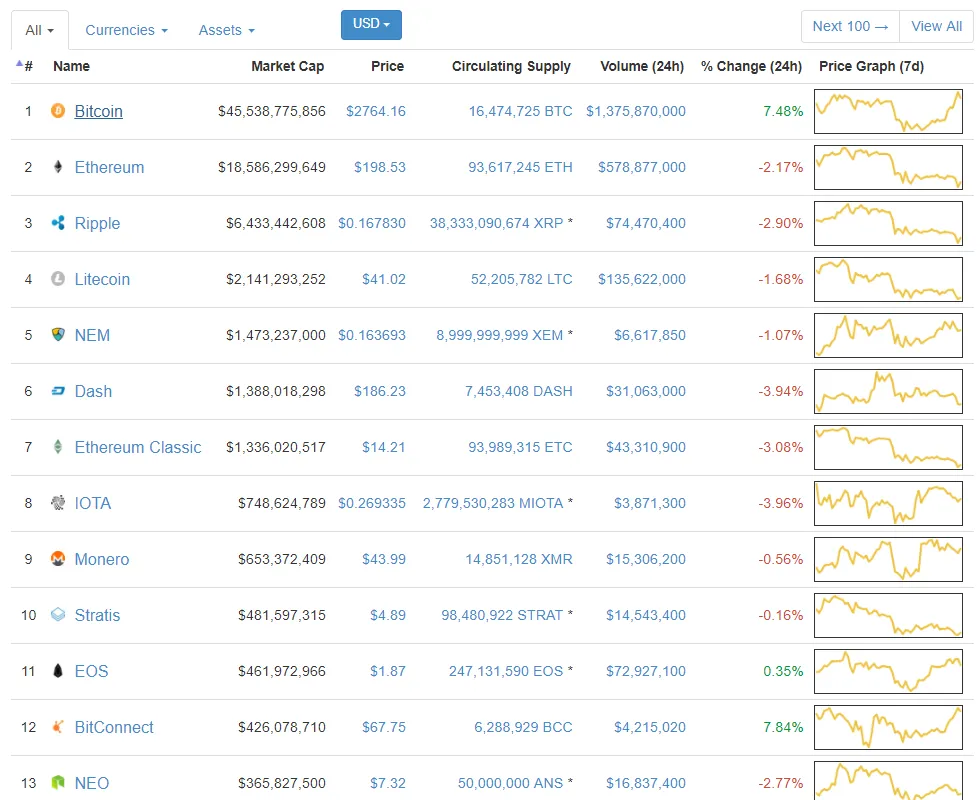The height and width of the screenshot is (800, 980).
Task: Open the Litecoin coin page
Action: (102, 279)
